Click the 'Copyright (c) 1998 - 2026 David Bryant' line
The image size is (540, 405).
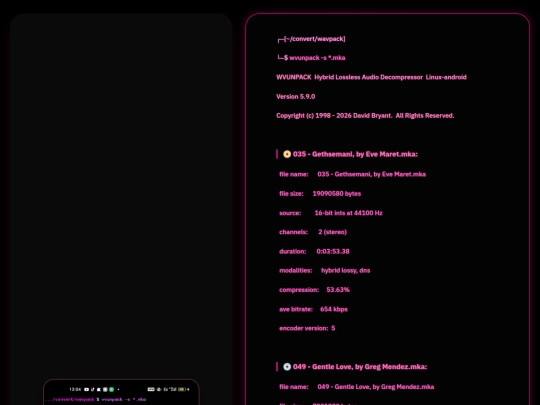365,116
